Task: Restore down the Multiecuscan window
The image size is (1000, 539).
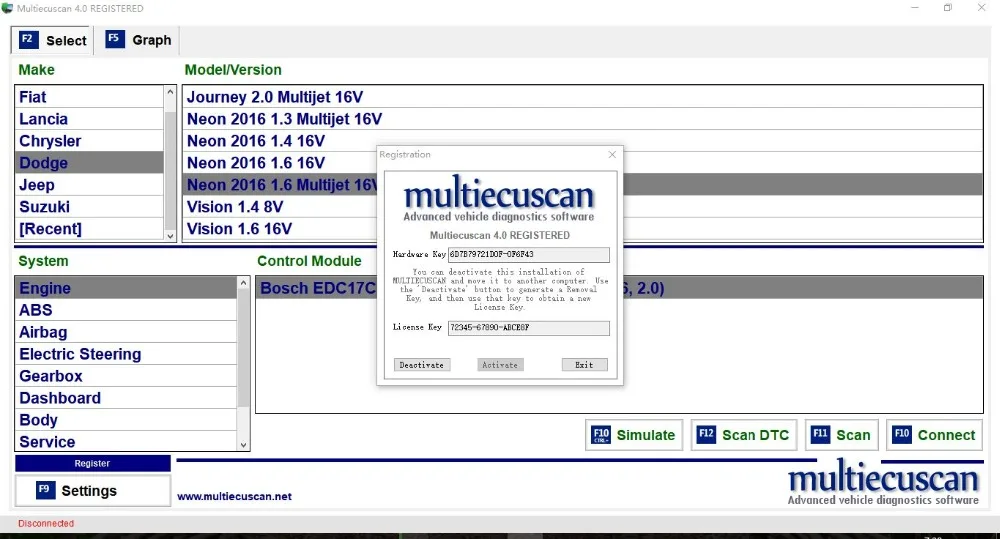Action: click(948, 8)
